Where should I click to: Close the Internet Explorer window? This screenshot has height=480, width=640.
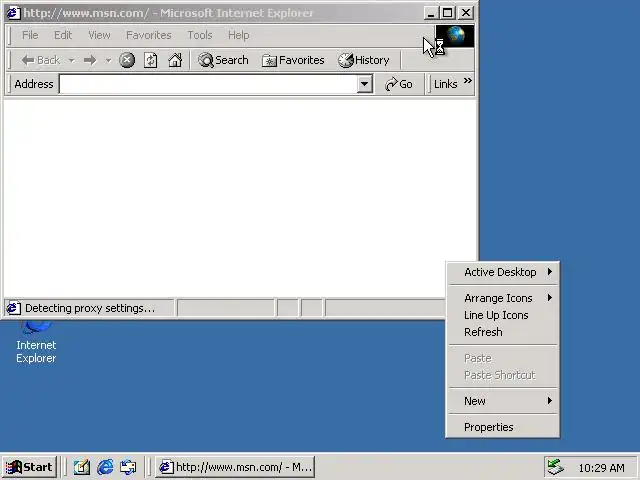pyautogui.click(x=466, y=13)
